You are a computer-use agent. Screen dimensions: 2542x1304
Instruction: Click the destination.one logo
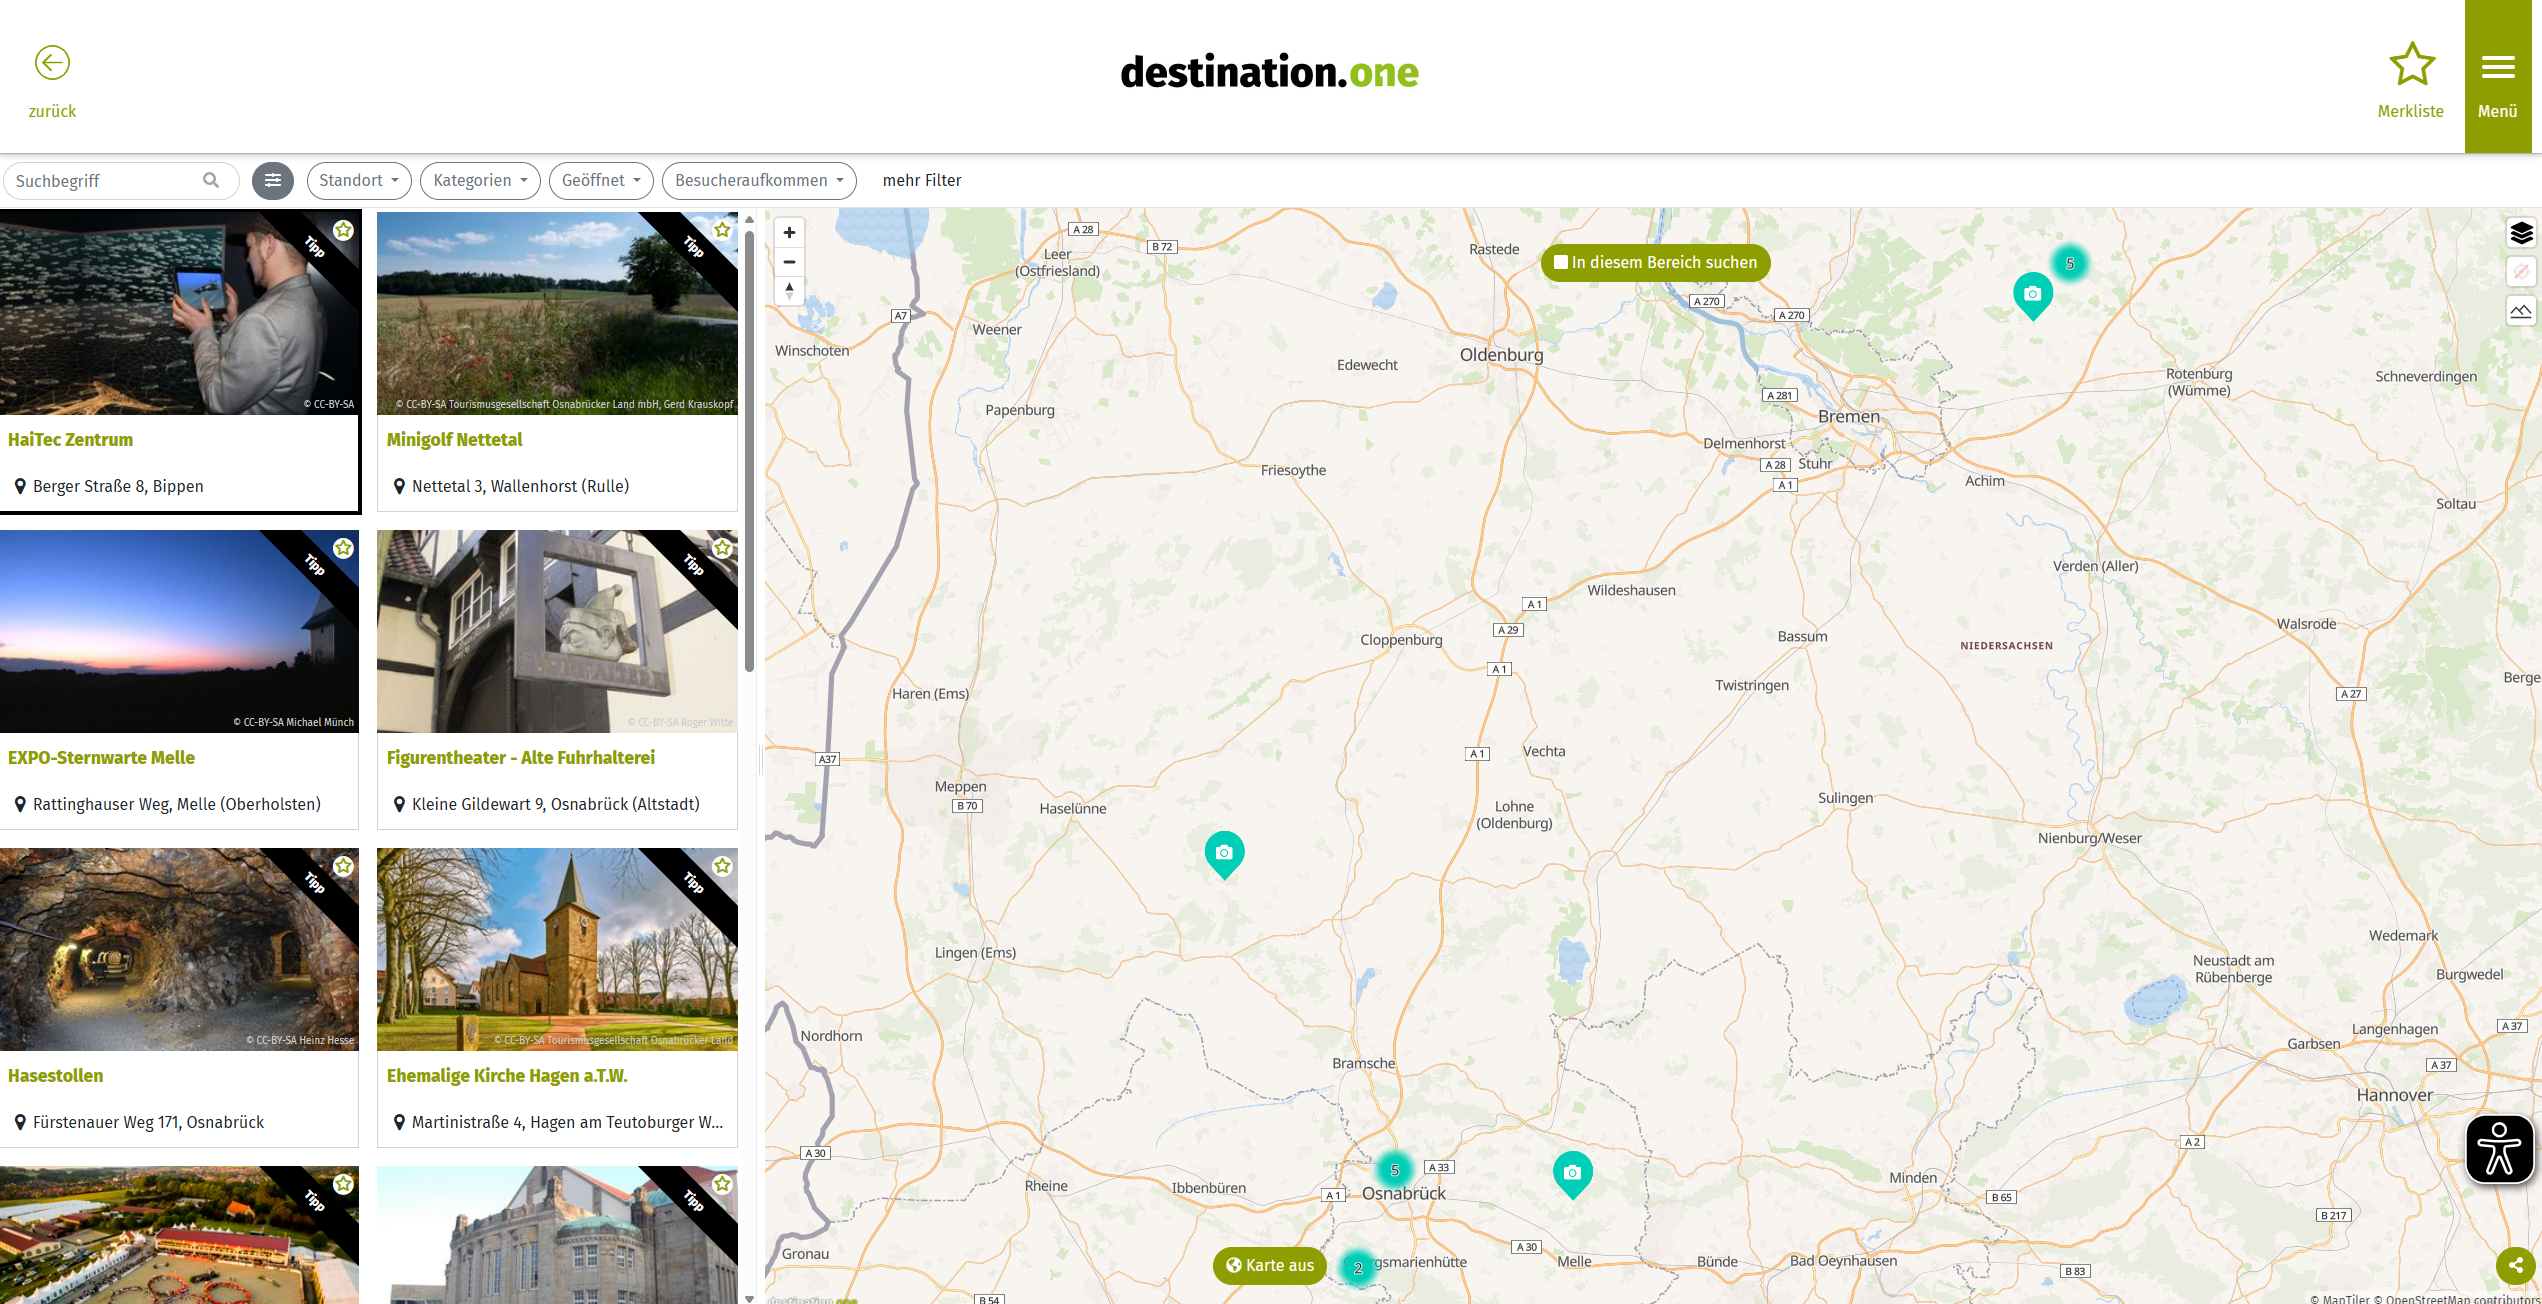point(1269,72)
